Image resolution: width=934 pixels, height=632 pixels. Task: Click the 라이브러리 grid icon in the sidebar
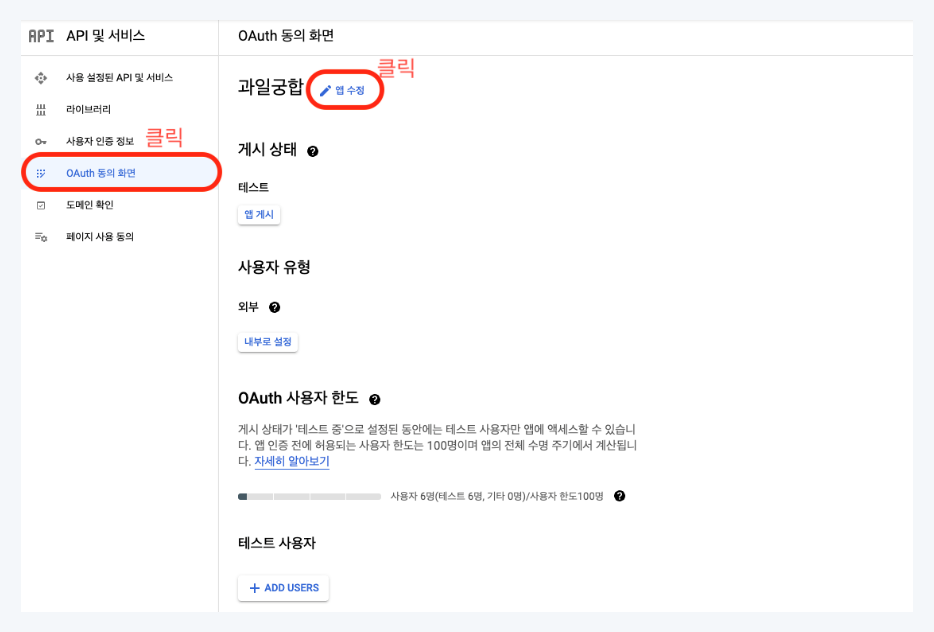[x=40, y=109]
